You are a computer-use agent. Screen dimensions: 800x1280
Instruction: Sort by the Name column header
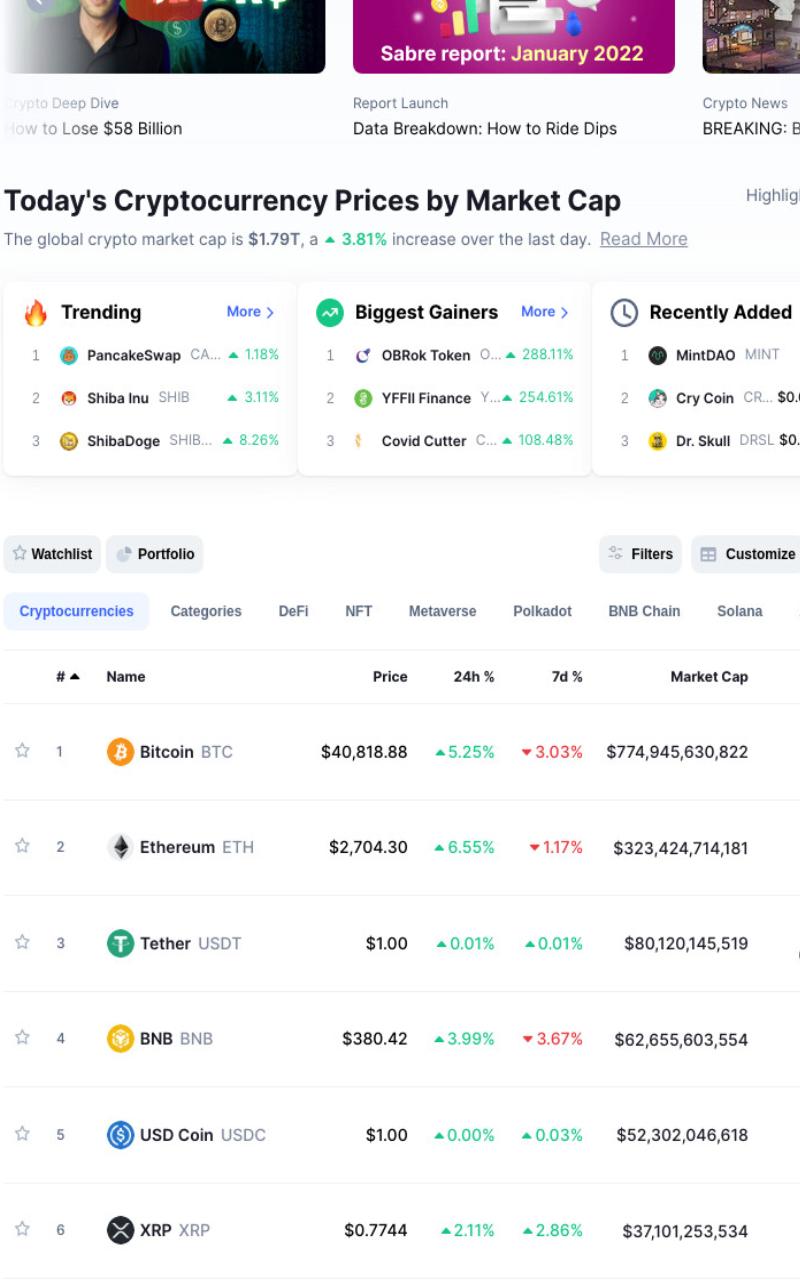coord(126,677)
